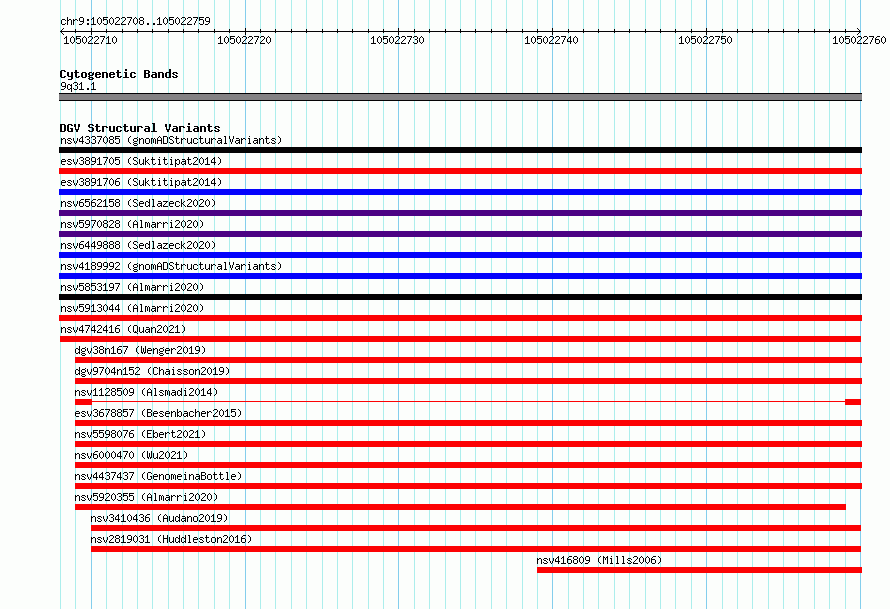
Task: Click nsv2819031 (Huddleston2016) label
Action: (x=171, y=539)
